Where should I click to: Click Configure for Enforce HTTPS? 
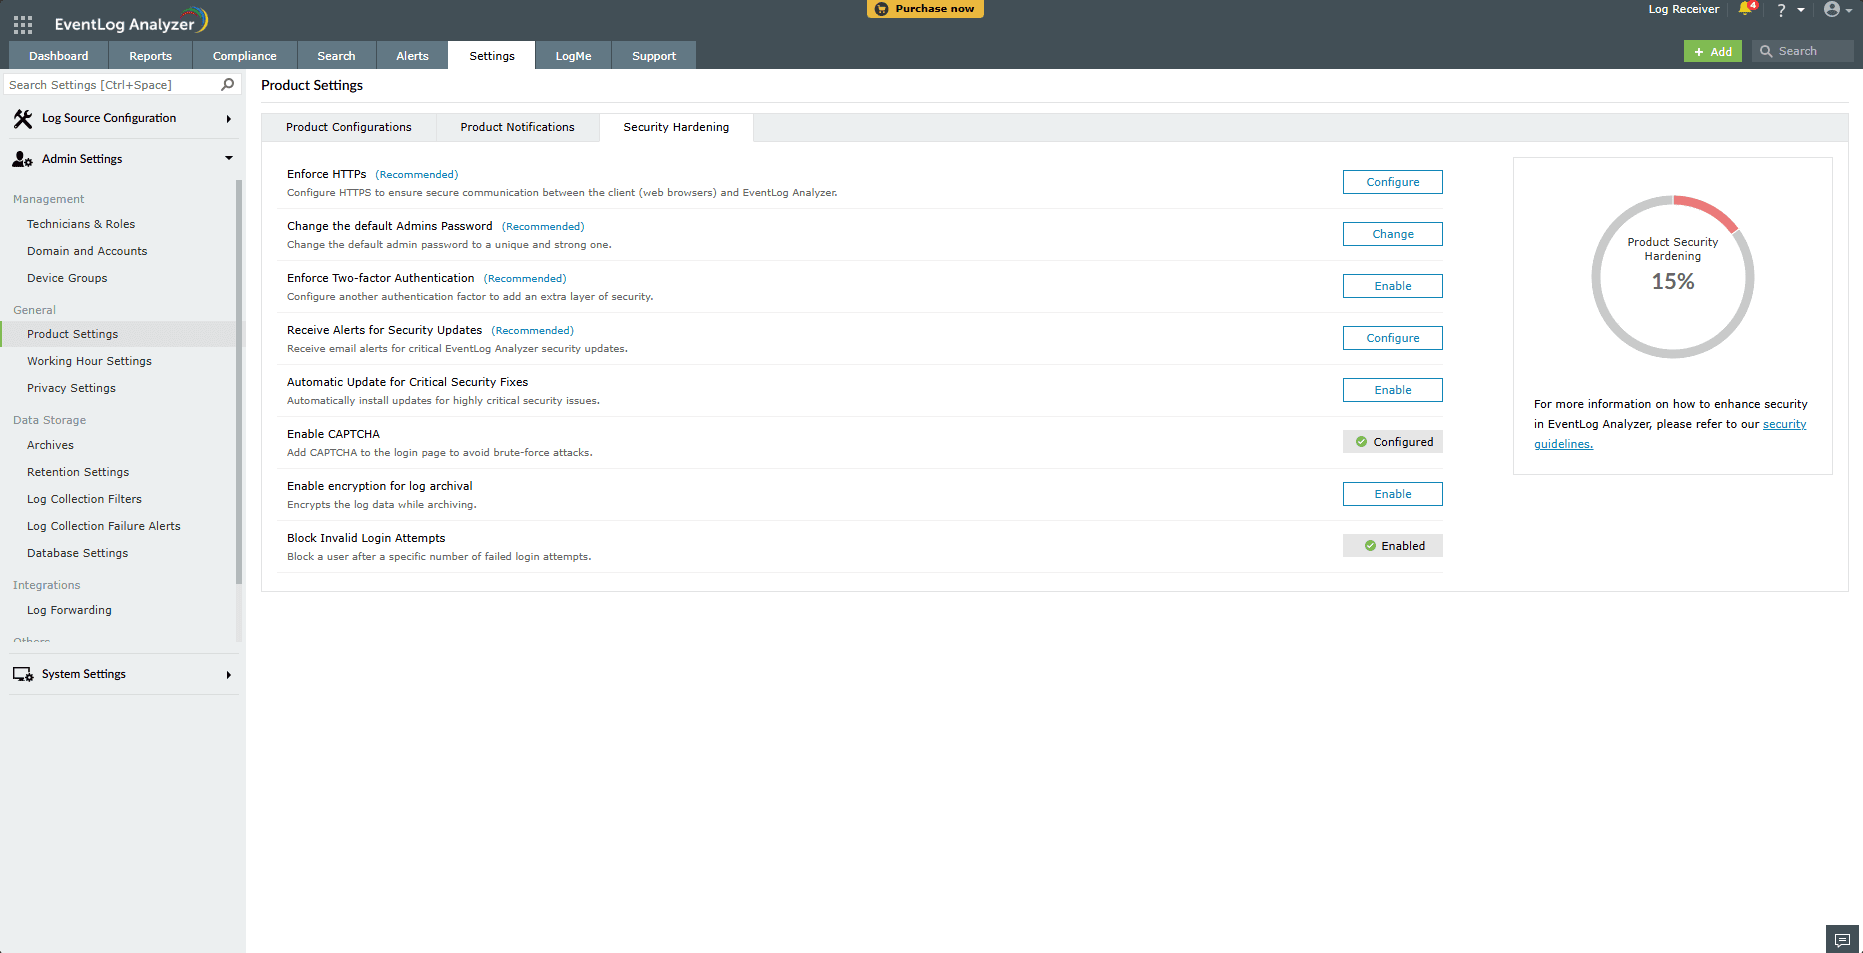click(1393, 182)
